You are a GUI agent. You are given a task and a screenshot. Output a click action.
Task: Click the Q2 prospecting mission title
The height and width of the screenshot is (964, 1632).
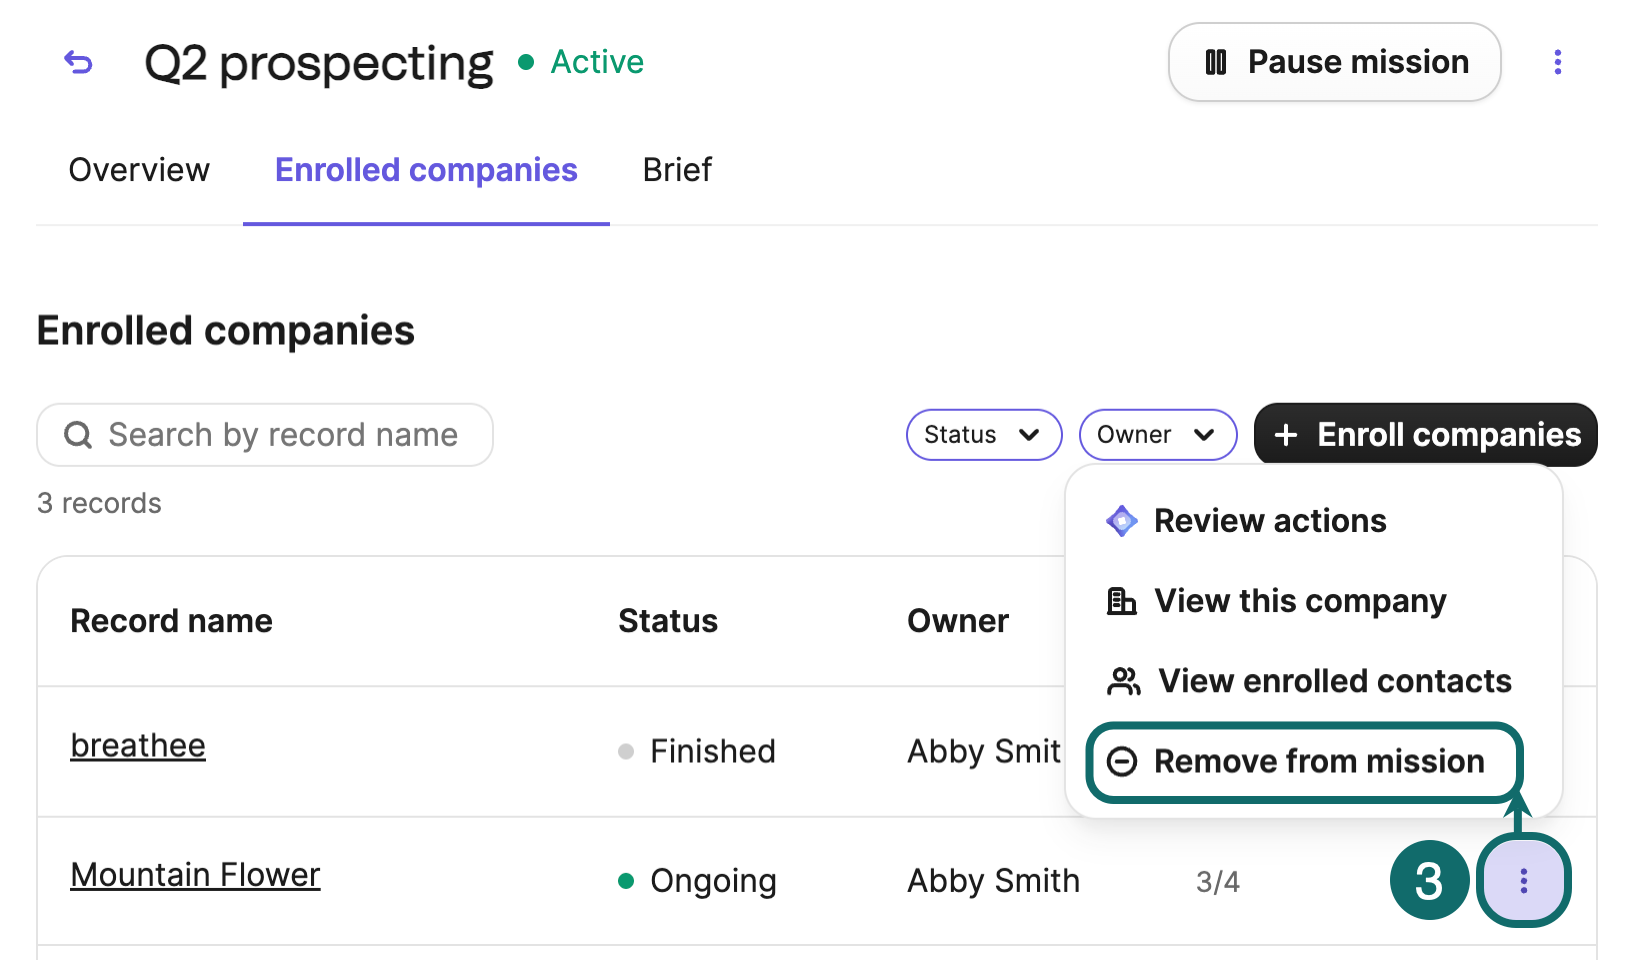tap(319, 64)
